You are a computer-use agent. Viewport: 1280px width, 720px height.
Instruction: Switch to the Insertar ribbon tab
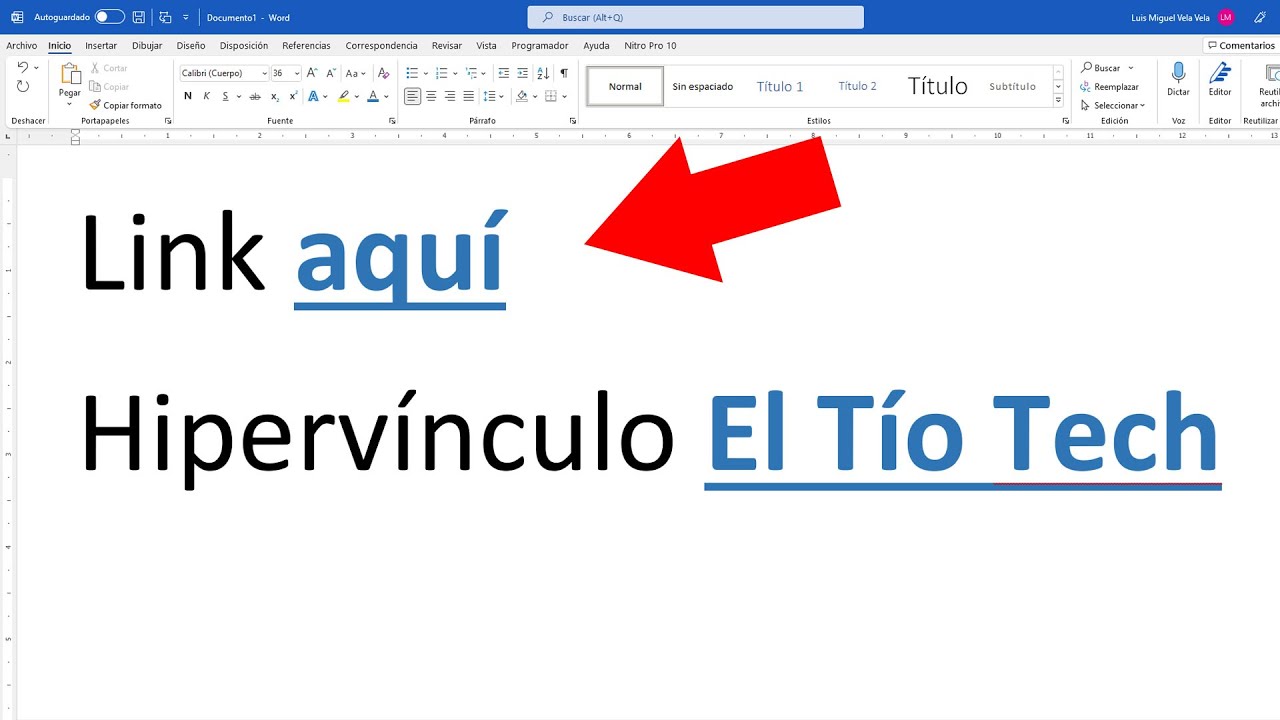[x=101, y=45]
